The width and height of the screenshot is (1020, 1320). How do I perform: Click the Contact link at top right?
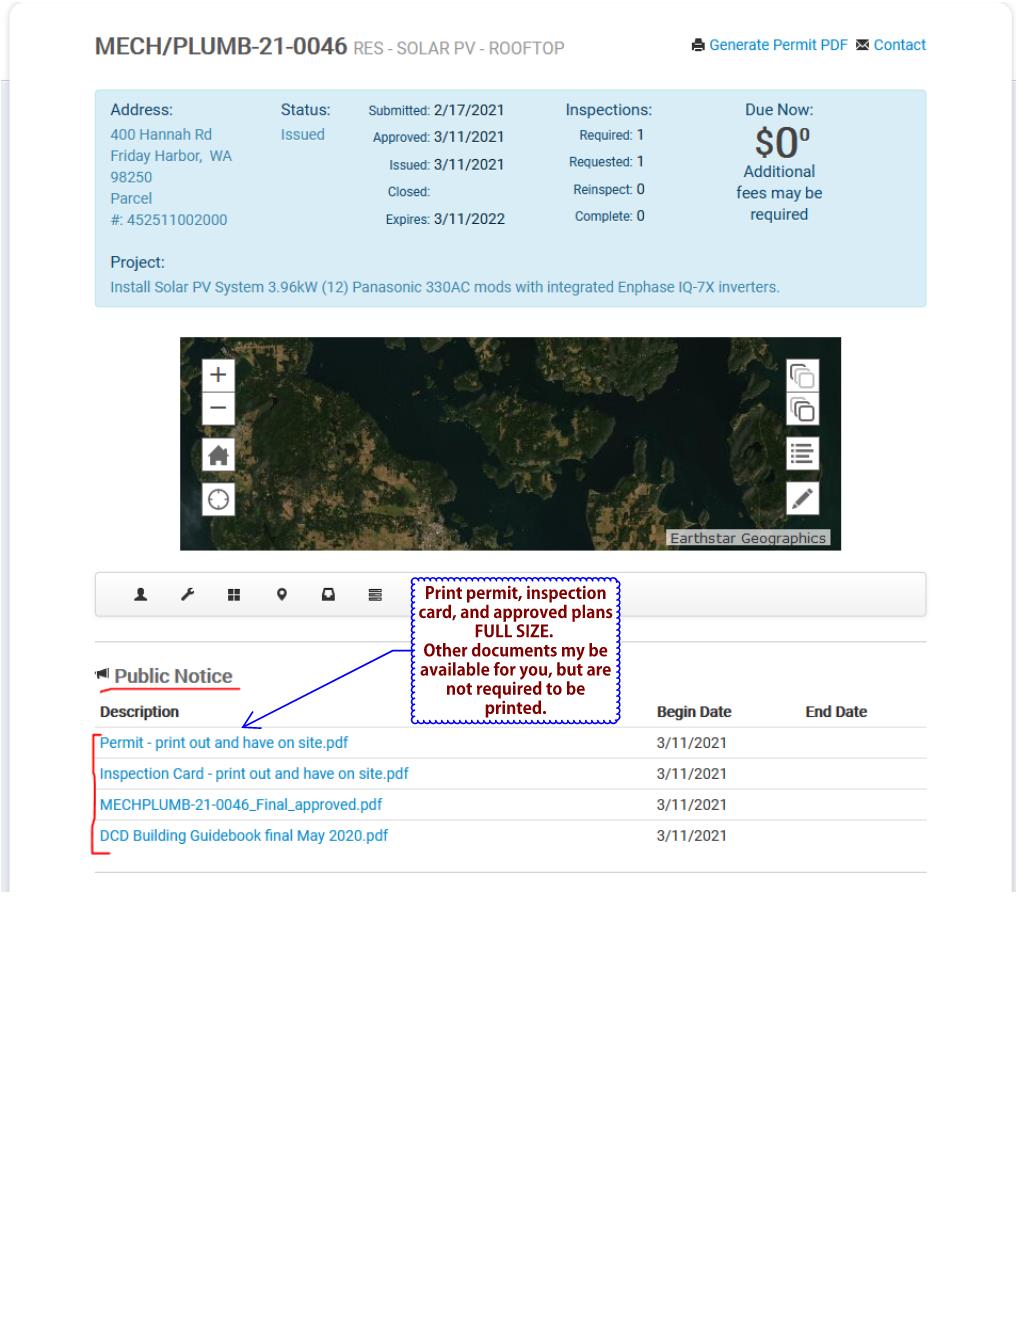pyautogui.click(x=899, y=45)
